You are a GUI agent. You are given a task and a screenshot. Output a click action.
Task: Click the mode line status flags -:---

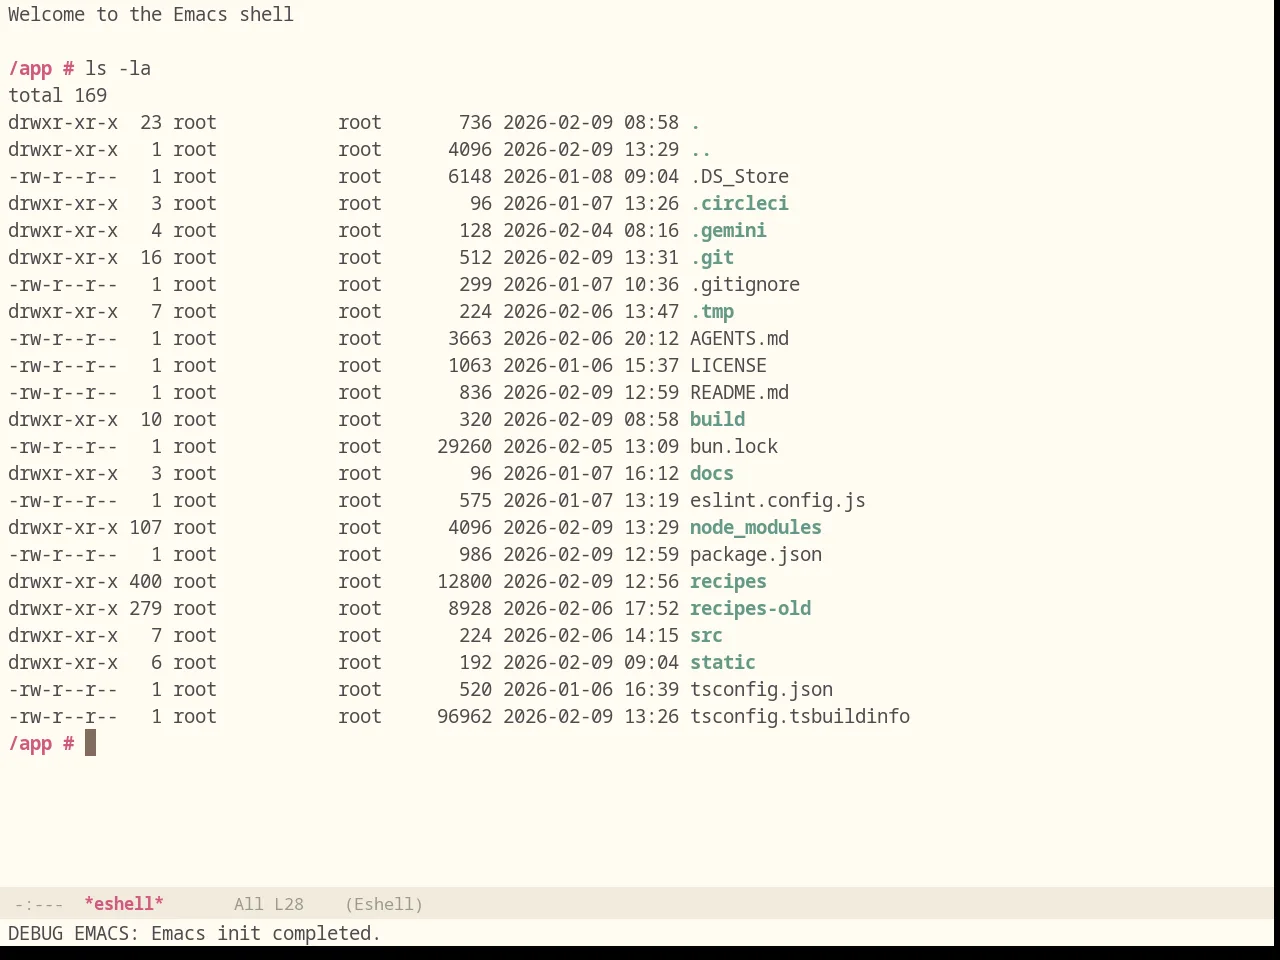click(x=39, y=904)
